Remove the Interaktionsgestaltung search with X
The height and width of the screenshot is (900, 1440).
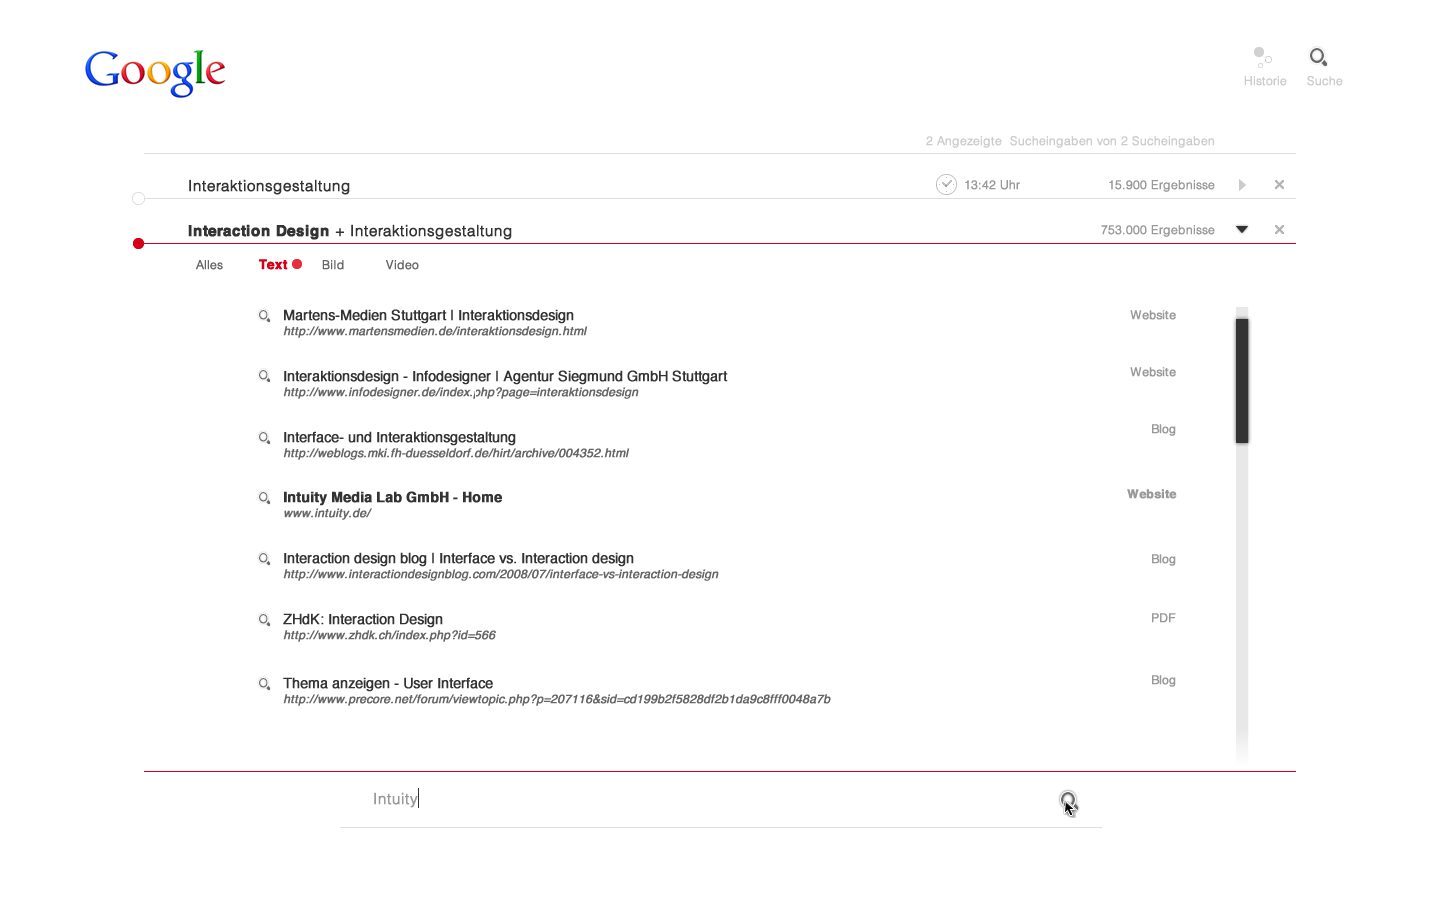[x=1279, y=185]
